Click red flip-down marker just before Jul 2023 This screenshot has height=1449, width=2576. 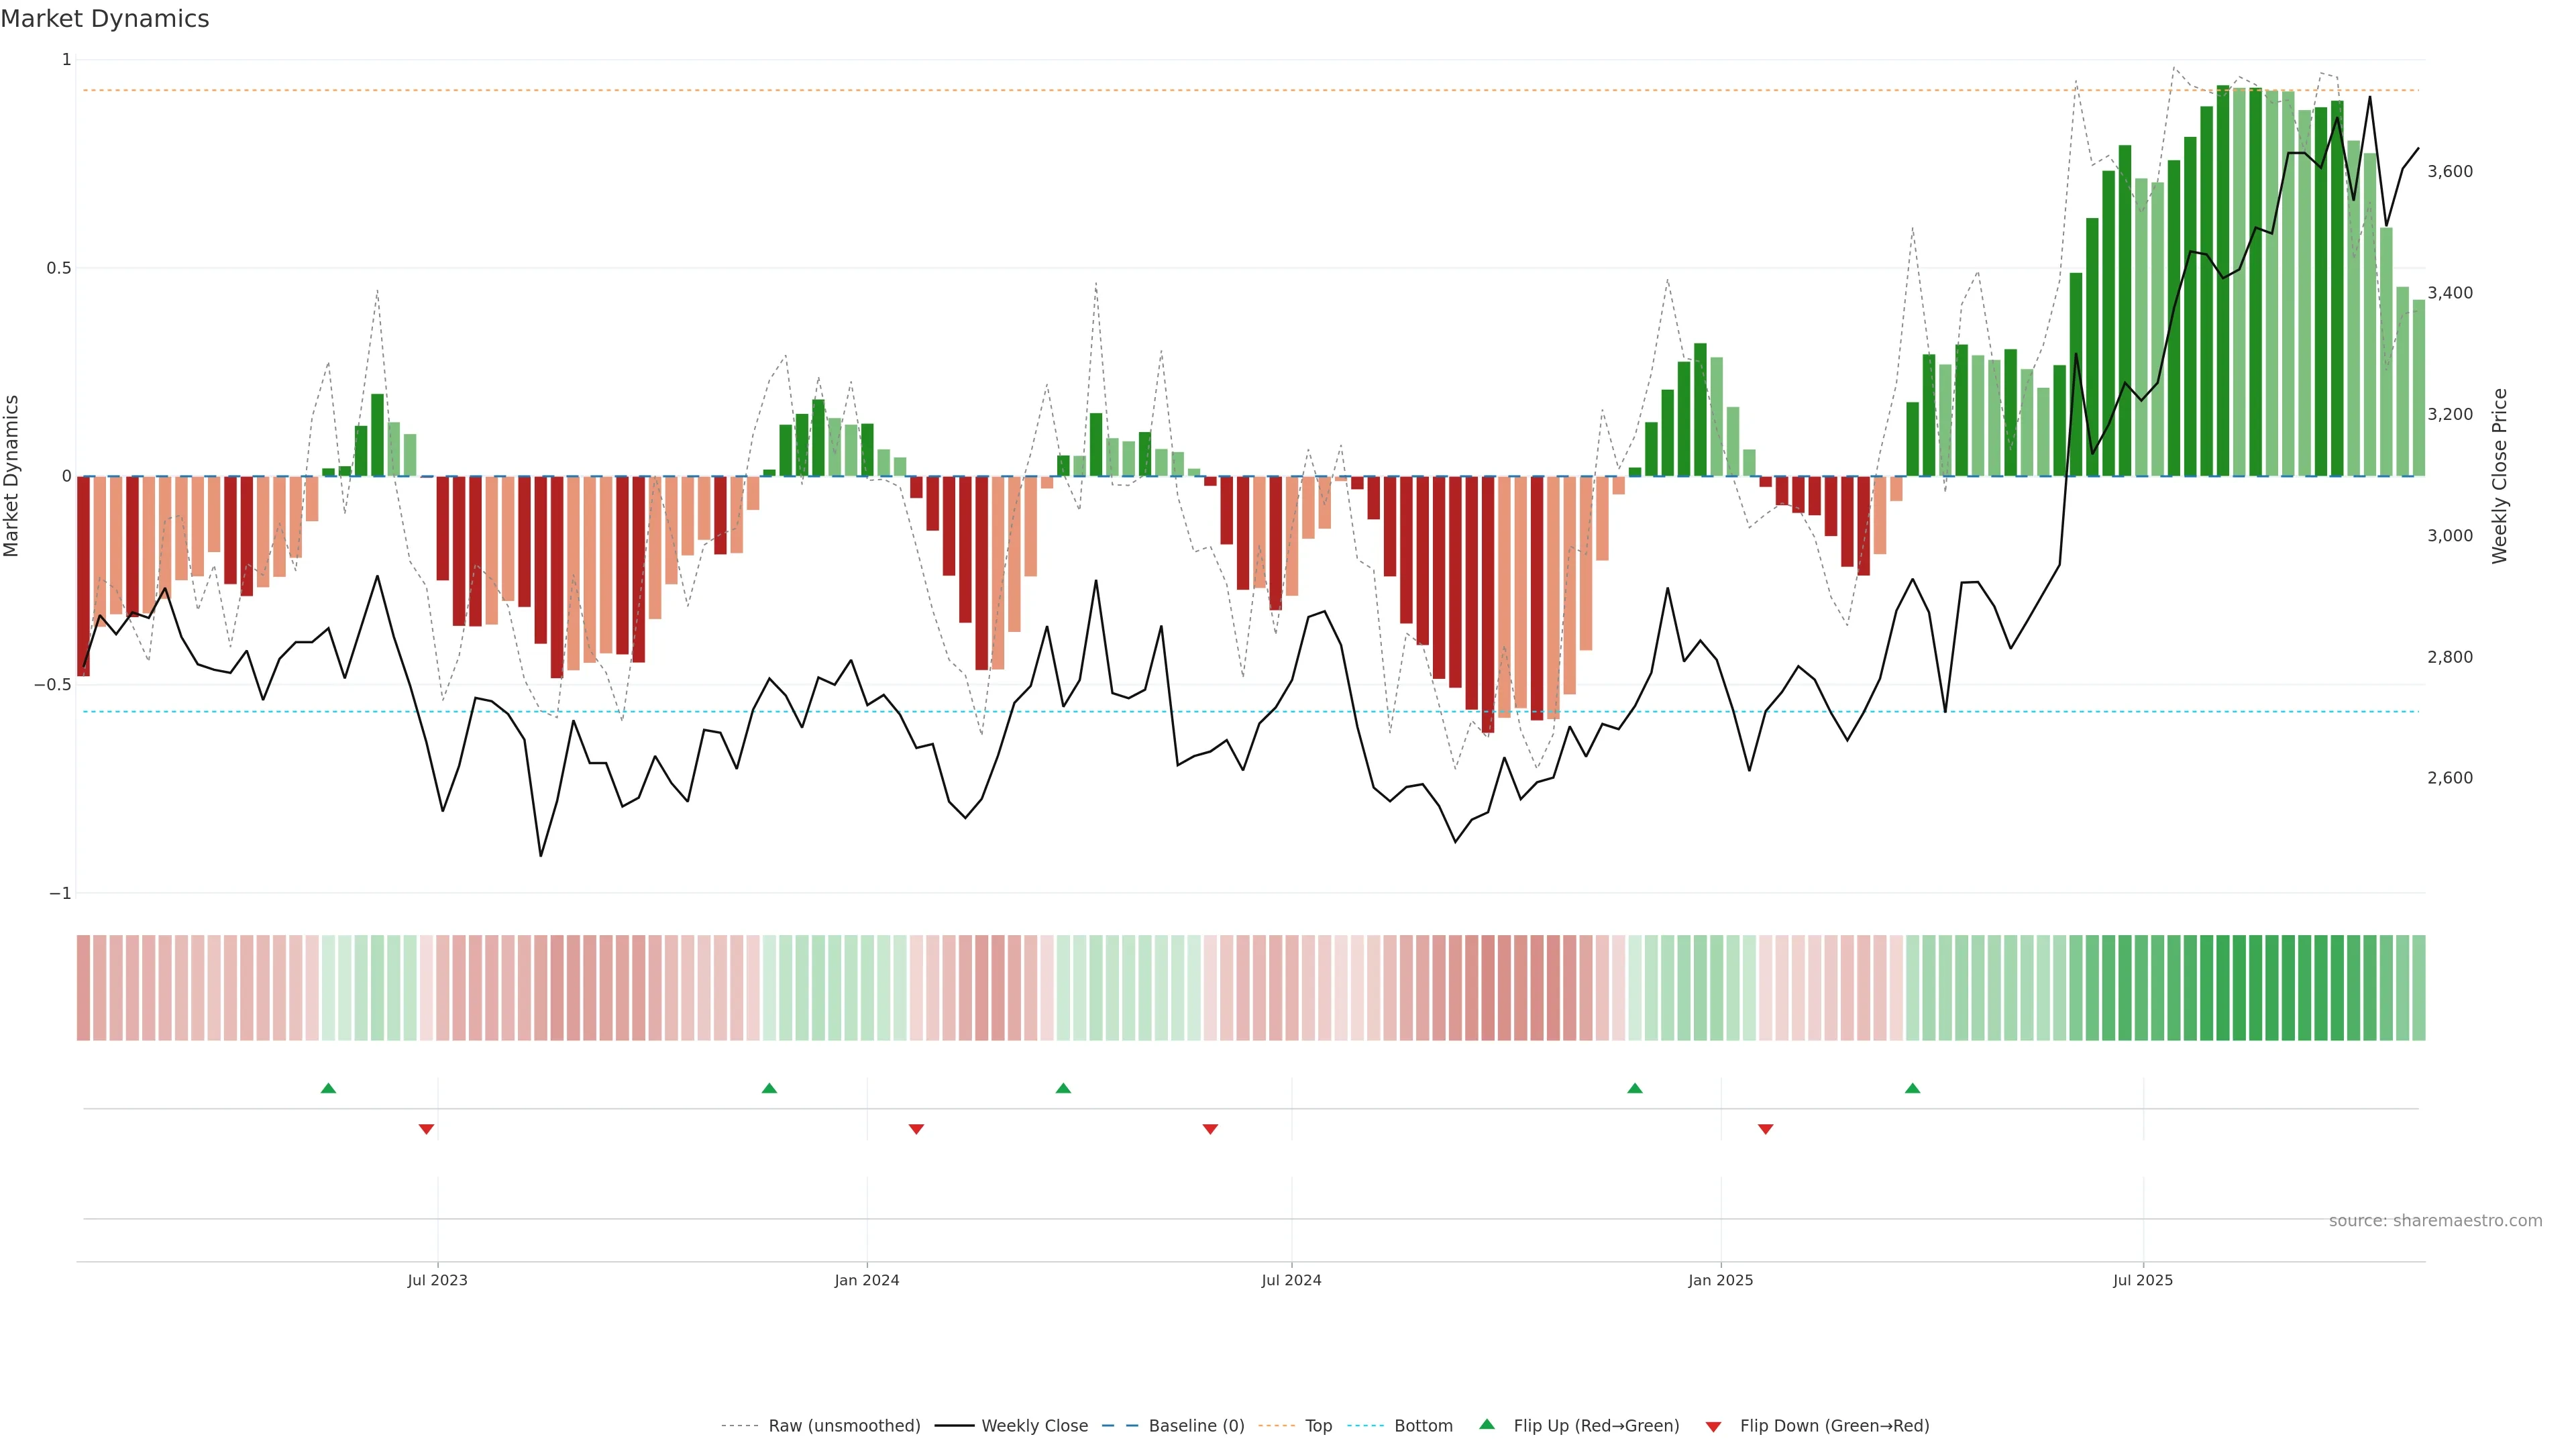426,1129
